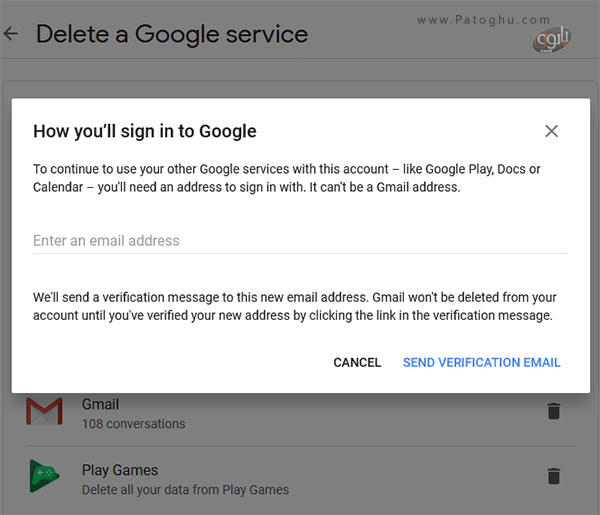Screen dimensions: 600x515
Task: Click the '108 conversations' text
Action: pyautogui.click(x=134, y=424)
